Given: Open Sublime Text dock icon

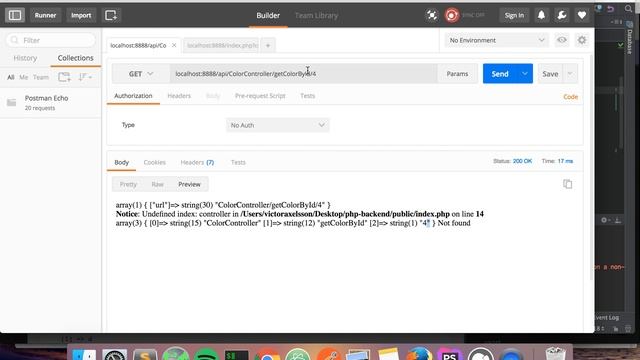Looking at the screenshot, I should click(145, 355).
